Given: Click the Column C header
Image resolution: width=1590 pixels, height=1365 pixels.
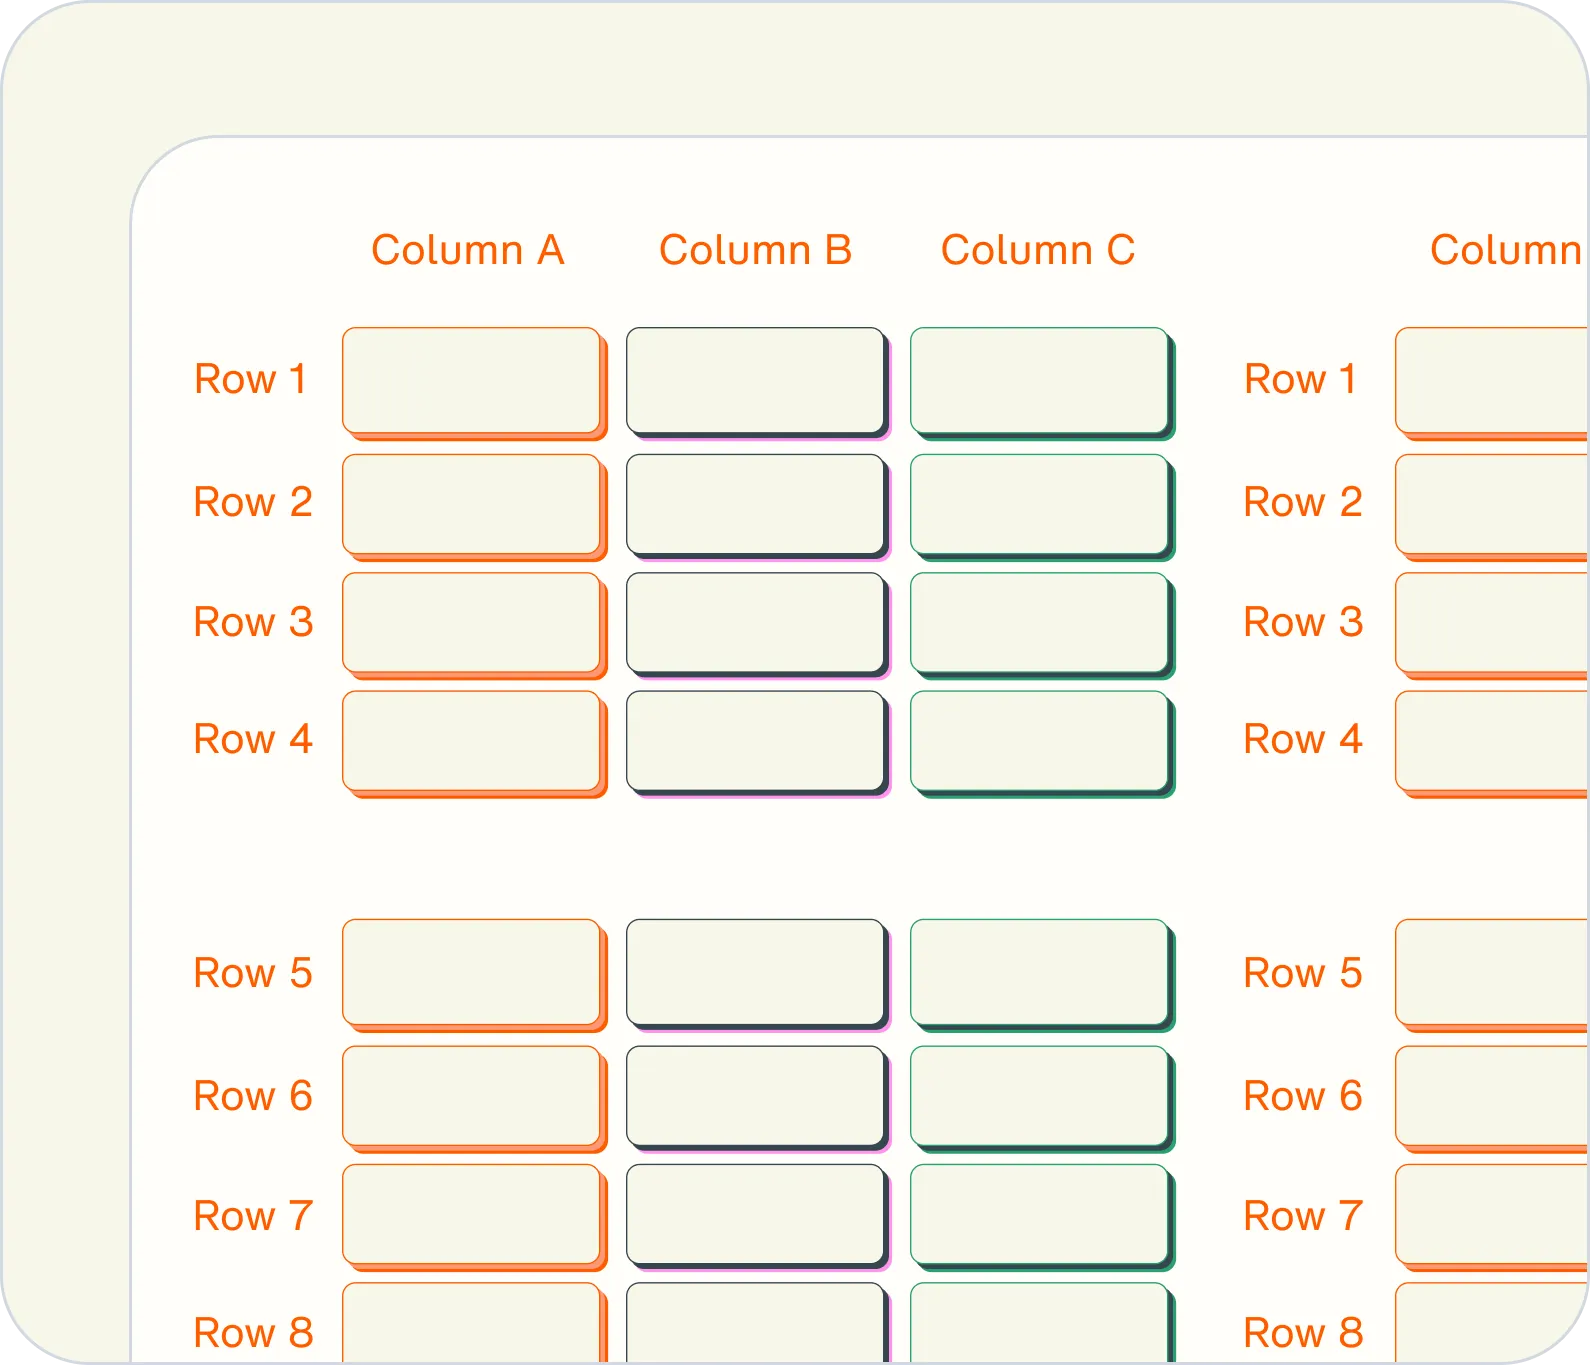Looking at the screenshot, I should 1038,250.
